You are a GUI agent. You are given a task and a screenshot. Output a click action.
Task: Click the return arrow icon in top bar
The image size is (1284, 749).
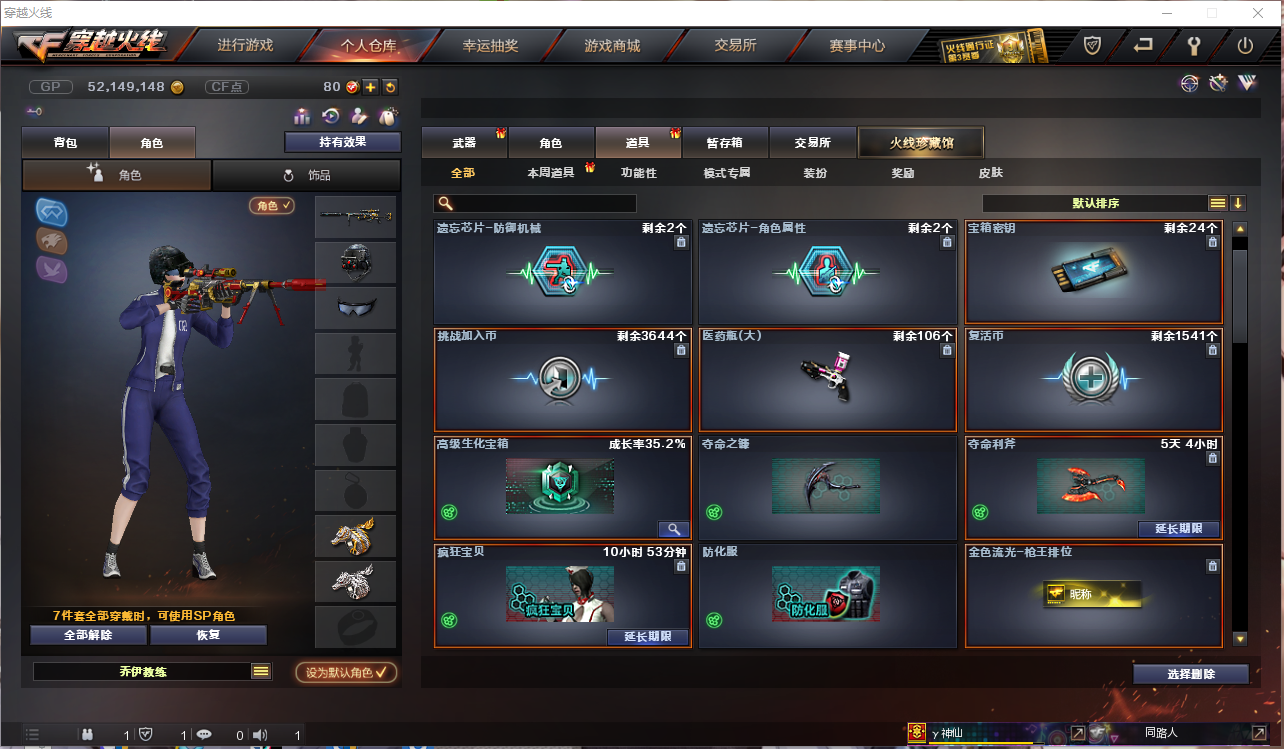pos(1143,45)
